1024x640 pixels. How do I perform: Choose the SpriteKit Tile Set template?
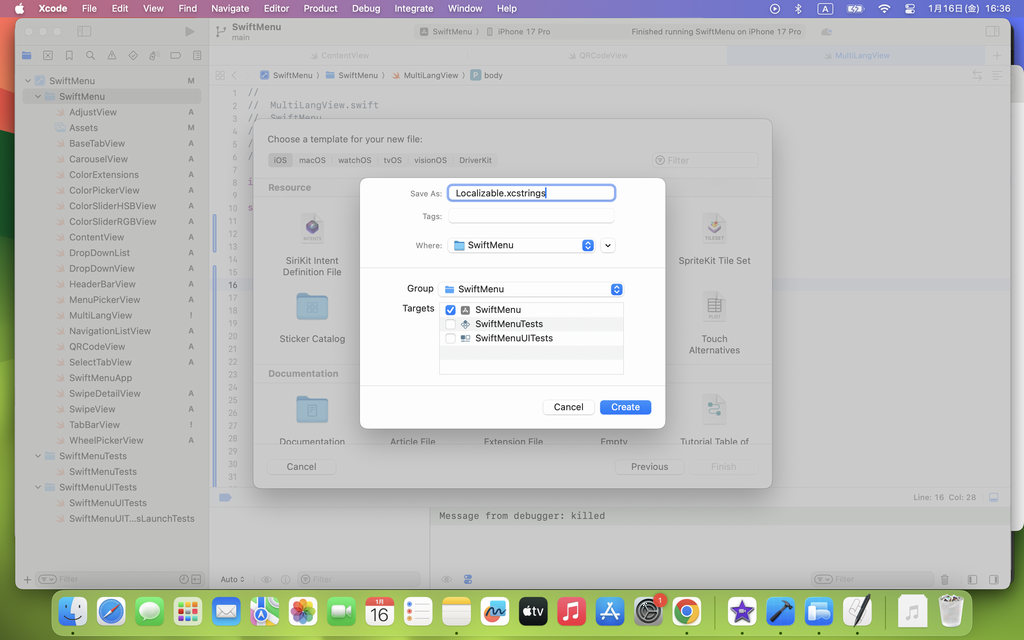pos(714,230)
